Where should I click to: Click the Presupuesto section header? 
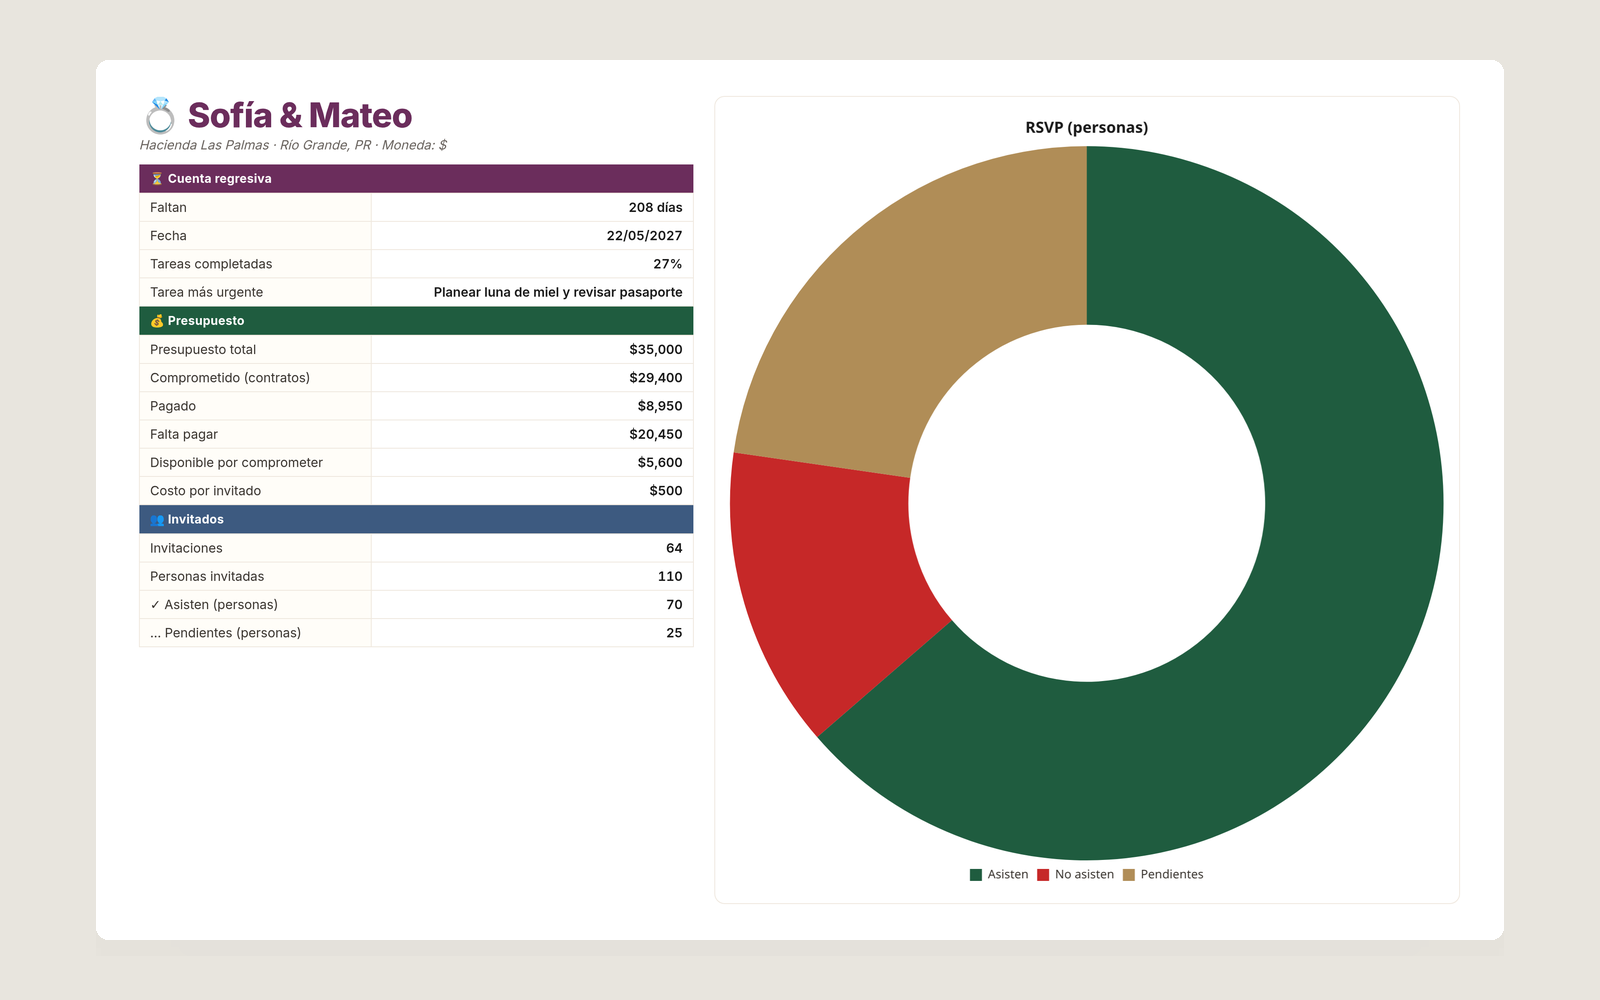(x=416, y=321)
